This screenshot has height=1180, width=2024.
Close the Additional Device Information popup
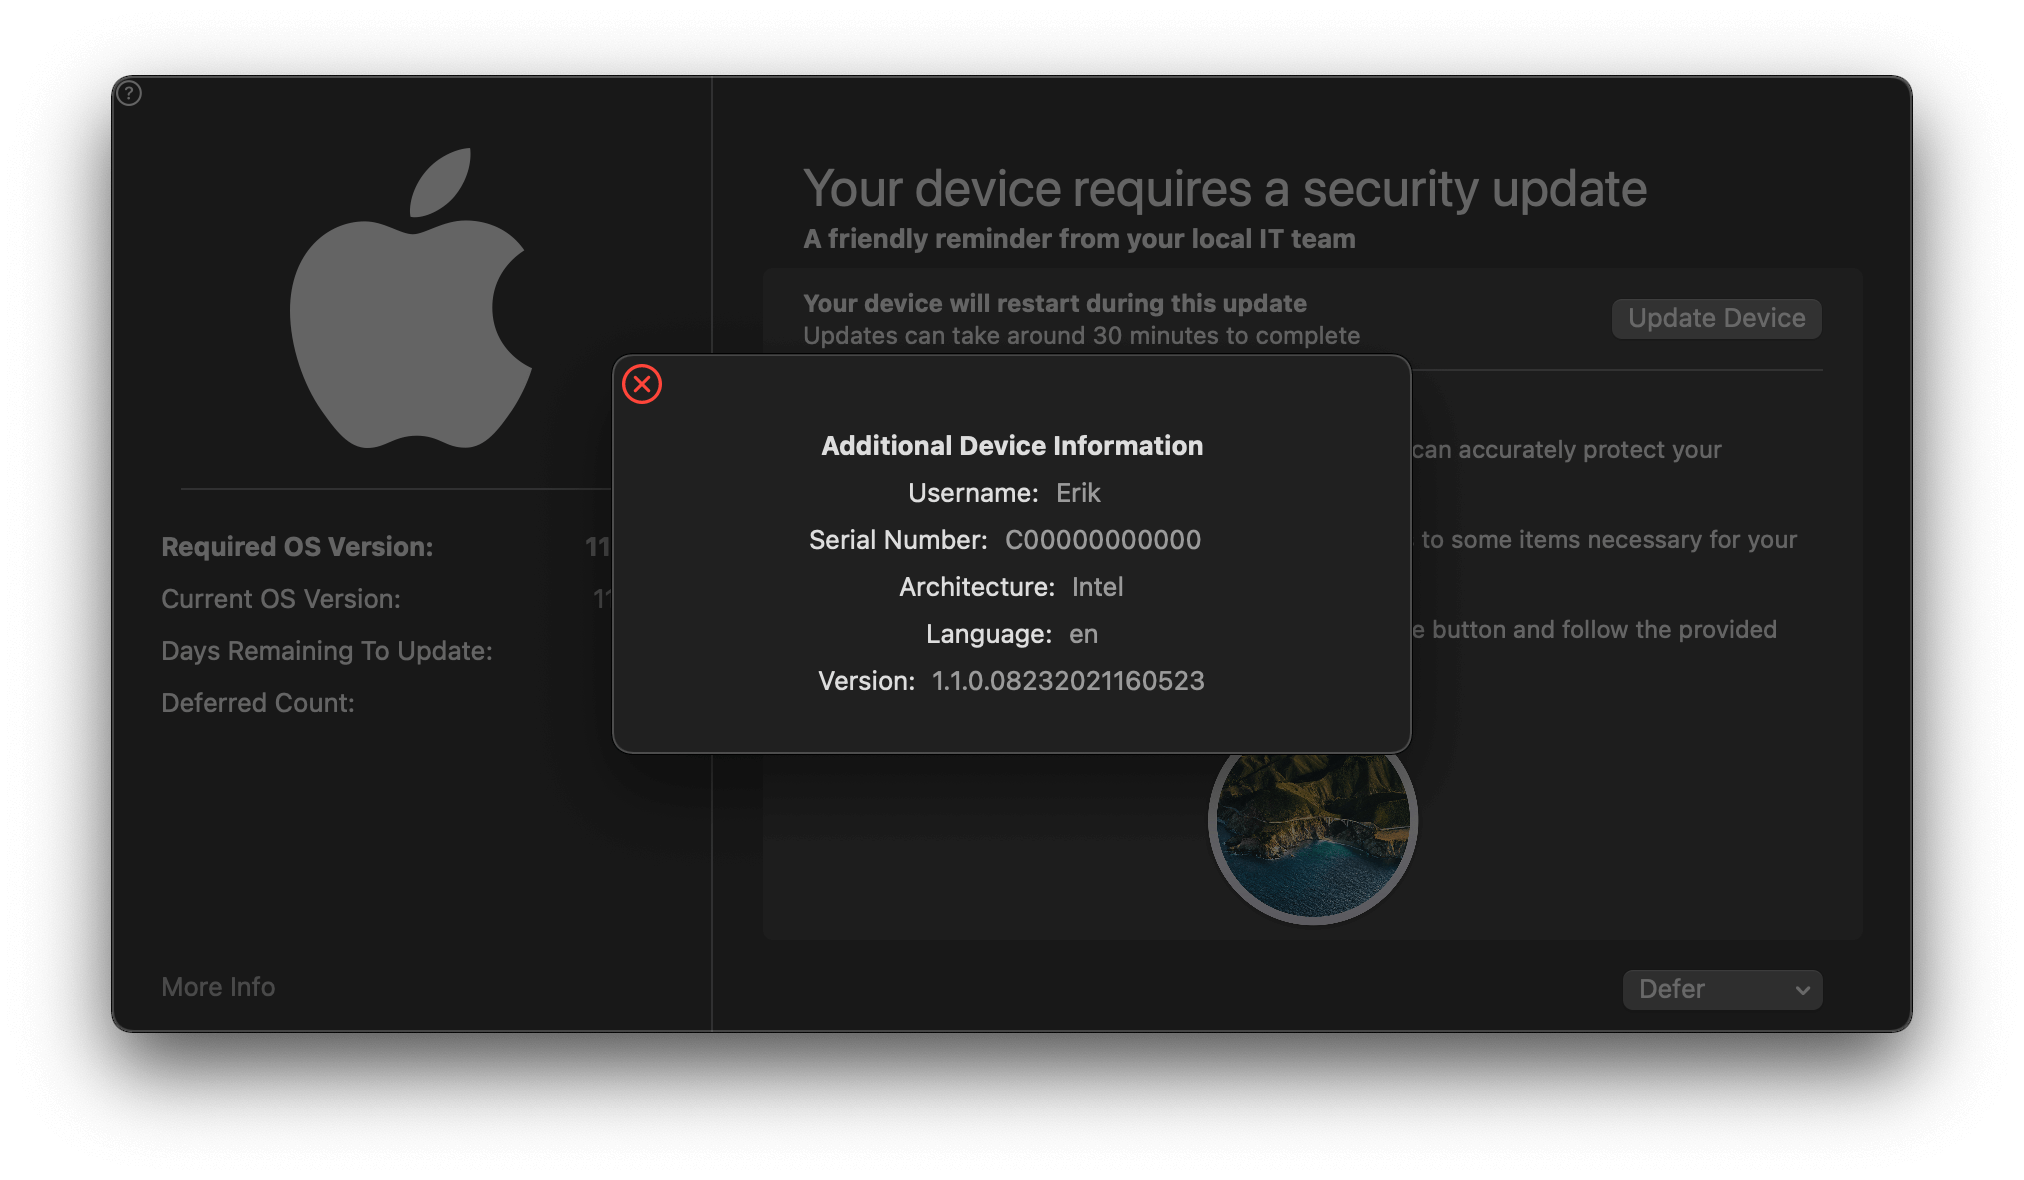(x=642, y=384)
